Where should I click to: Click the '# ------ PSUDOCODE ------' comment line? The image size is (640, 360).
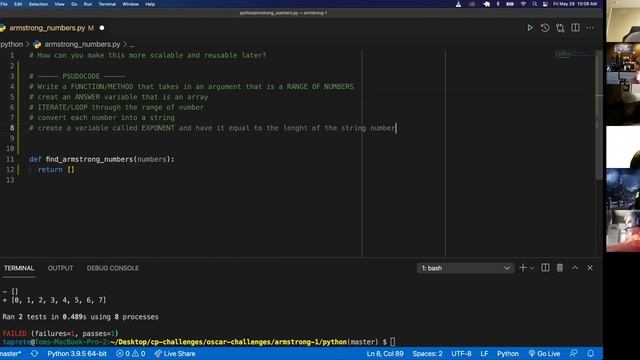77,76
